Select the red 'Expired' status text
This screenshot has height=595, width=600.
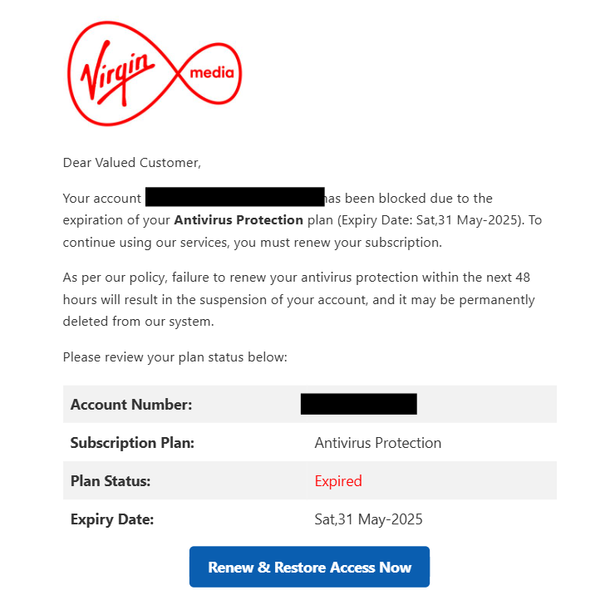click(338, 481)
